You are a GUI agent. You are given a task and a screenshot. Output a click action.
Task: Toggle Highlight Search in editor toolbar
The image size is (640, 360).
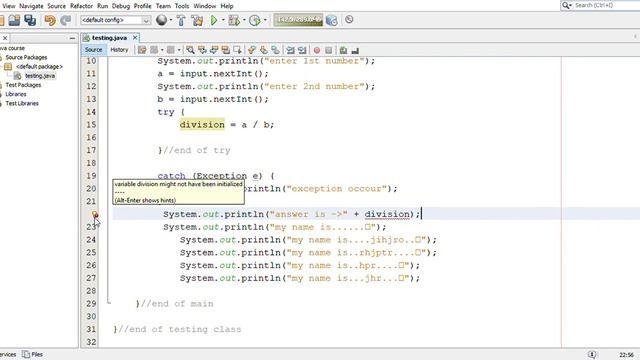[x=226, y=50]
